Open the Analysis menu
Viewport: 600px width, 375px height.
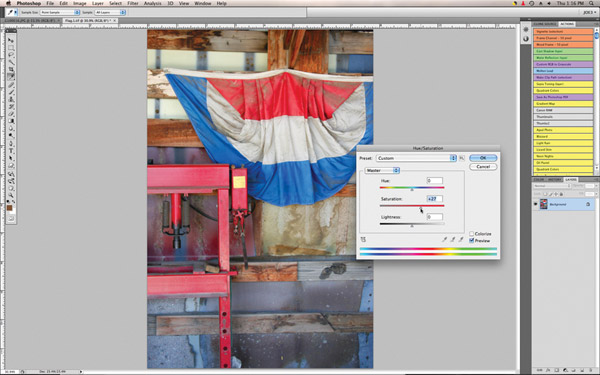(x=152, y=3)
